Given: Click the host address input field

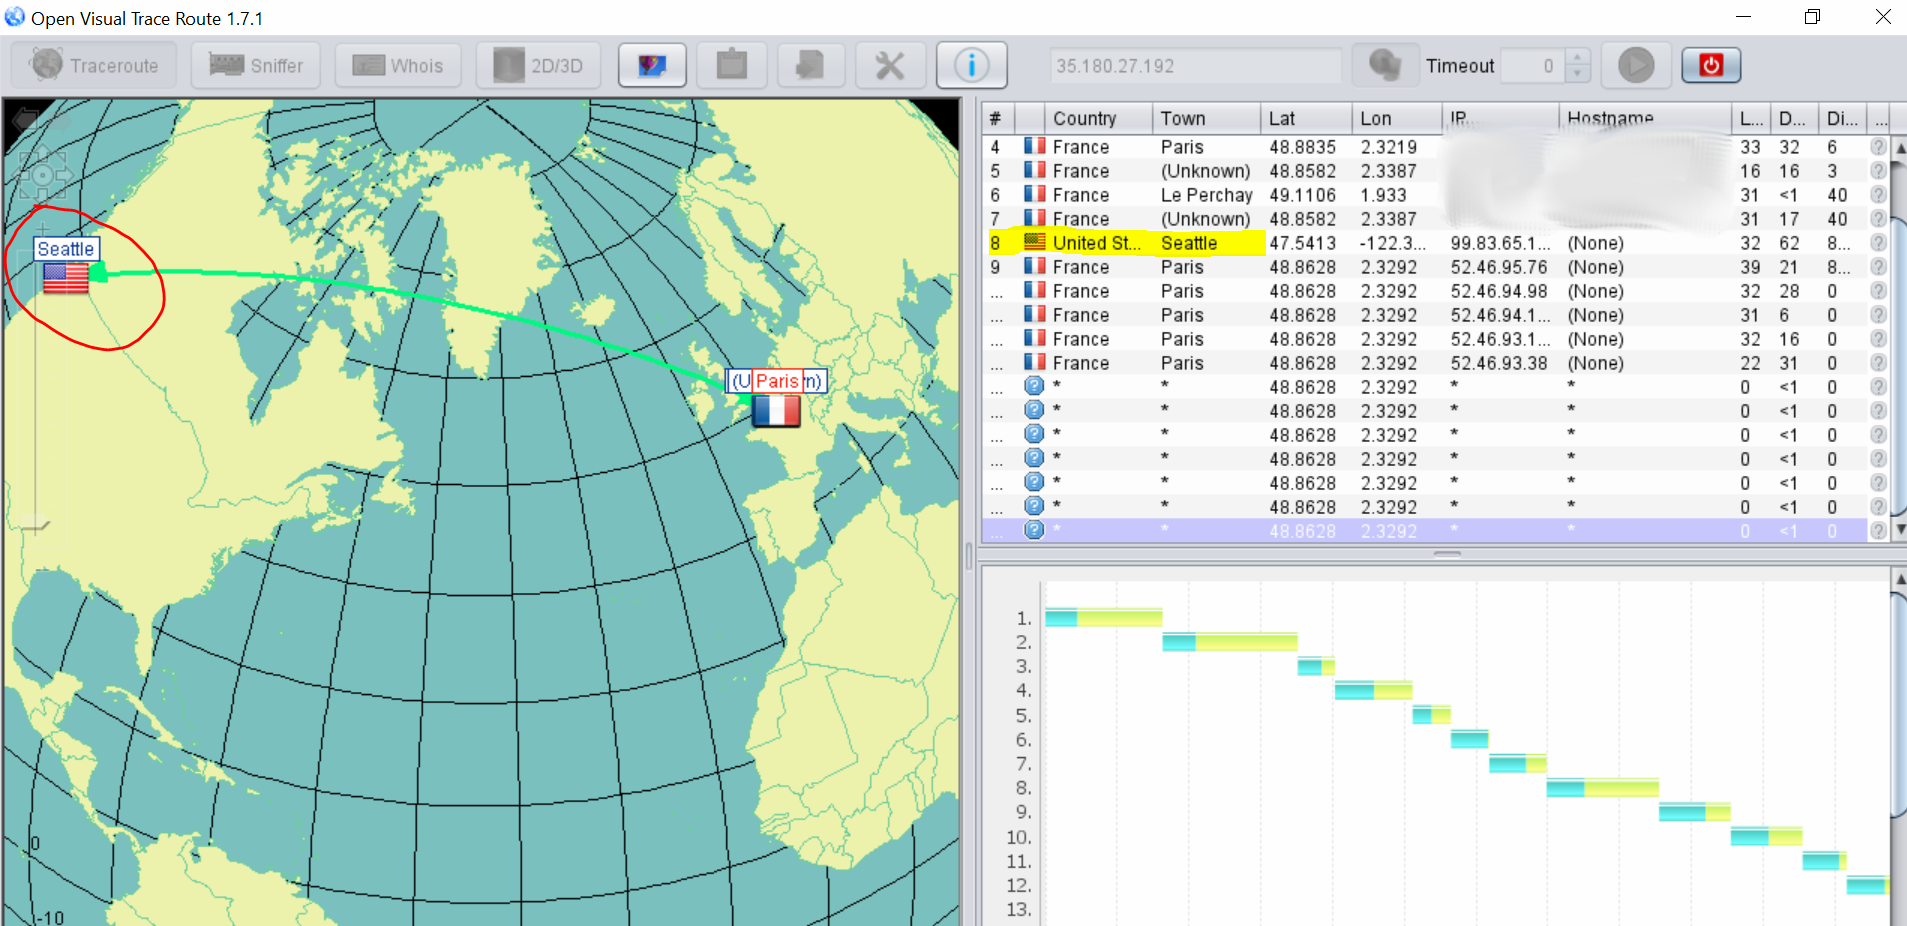Looking at the screenshot, I should pos(1195,66).
